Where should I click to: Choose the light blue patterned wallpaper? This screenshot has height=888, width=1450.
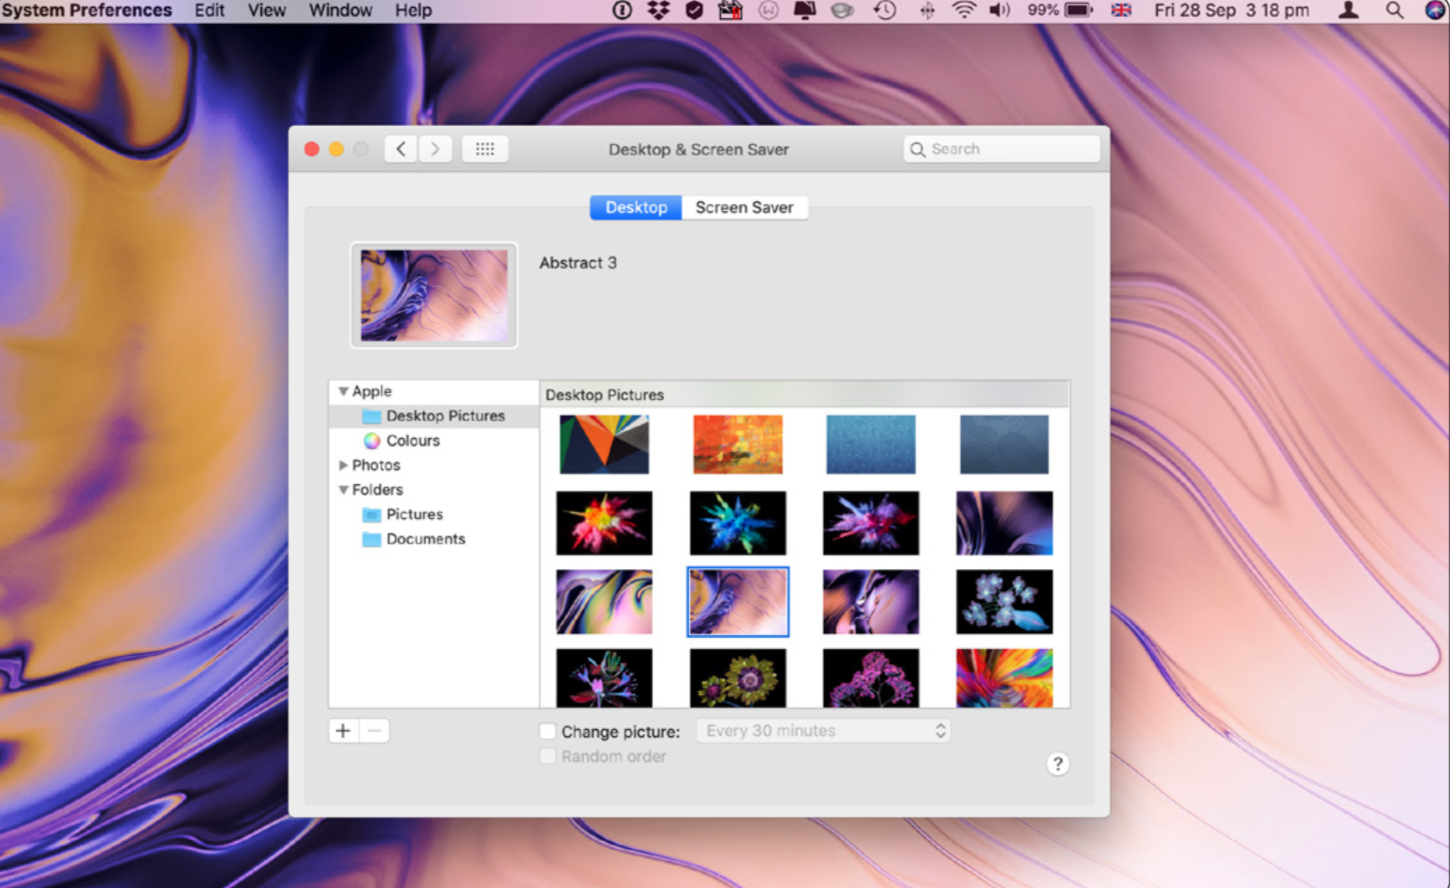[871, 444]
